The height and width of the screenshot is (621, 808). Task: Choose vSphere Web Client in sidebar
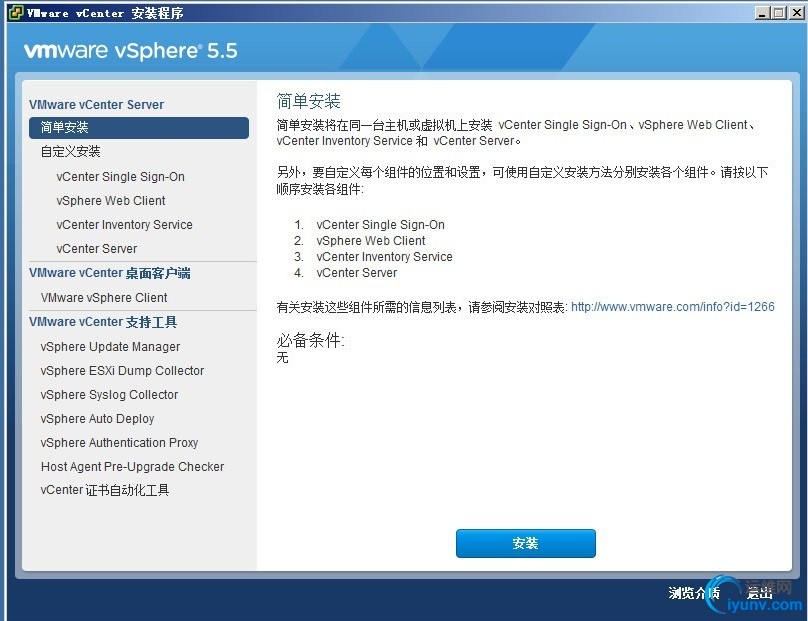[111, 201]
